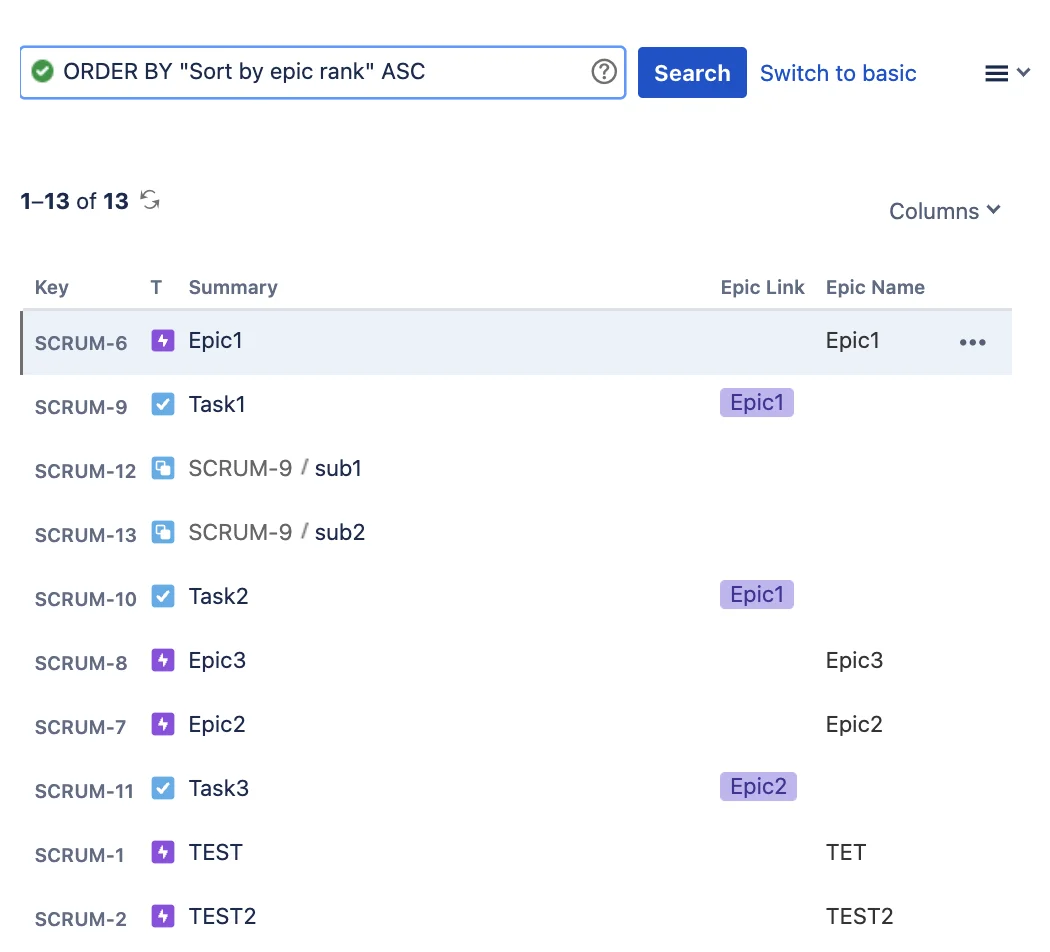
Task: Click the refresh results icon beside 1–13 of 13
Action: click(x=150, y=200)
